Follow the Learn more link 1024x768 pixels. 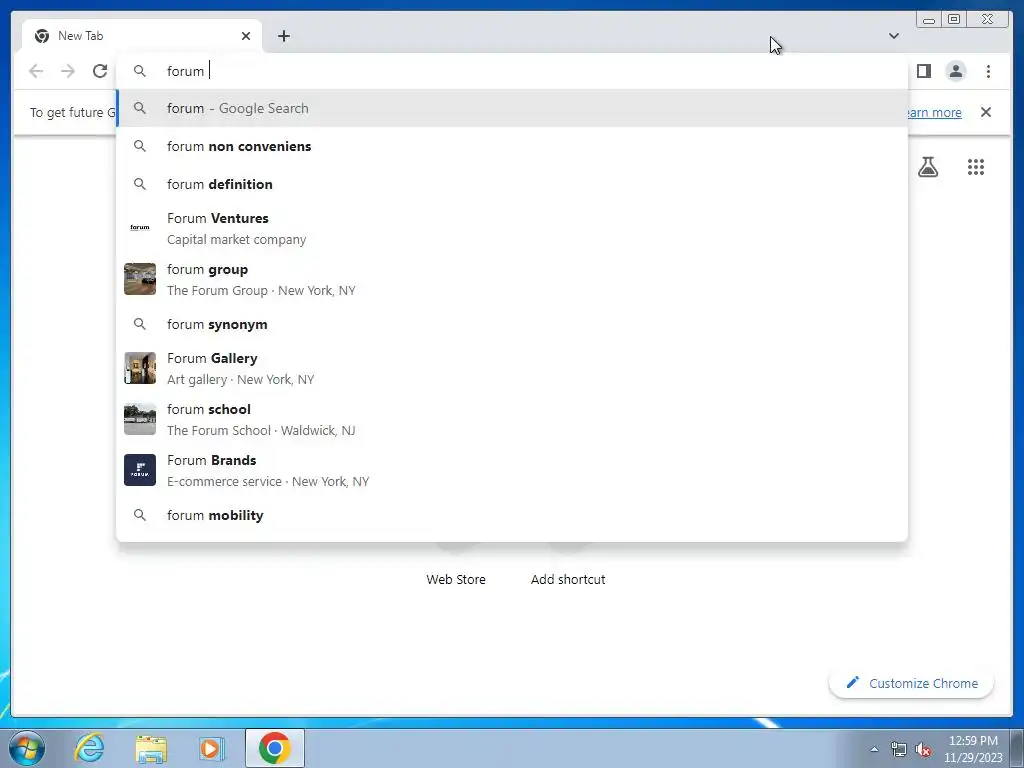coord(933,112)
